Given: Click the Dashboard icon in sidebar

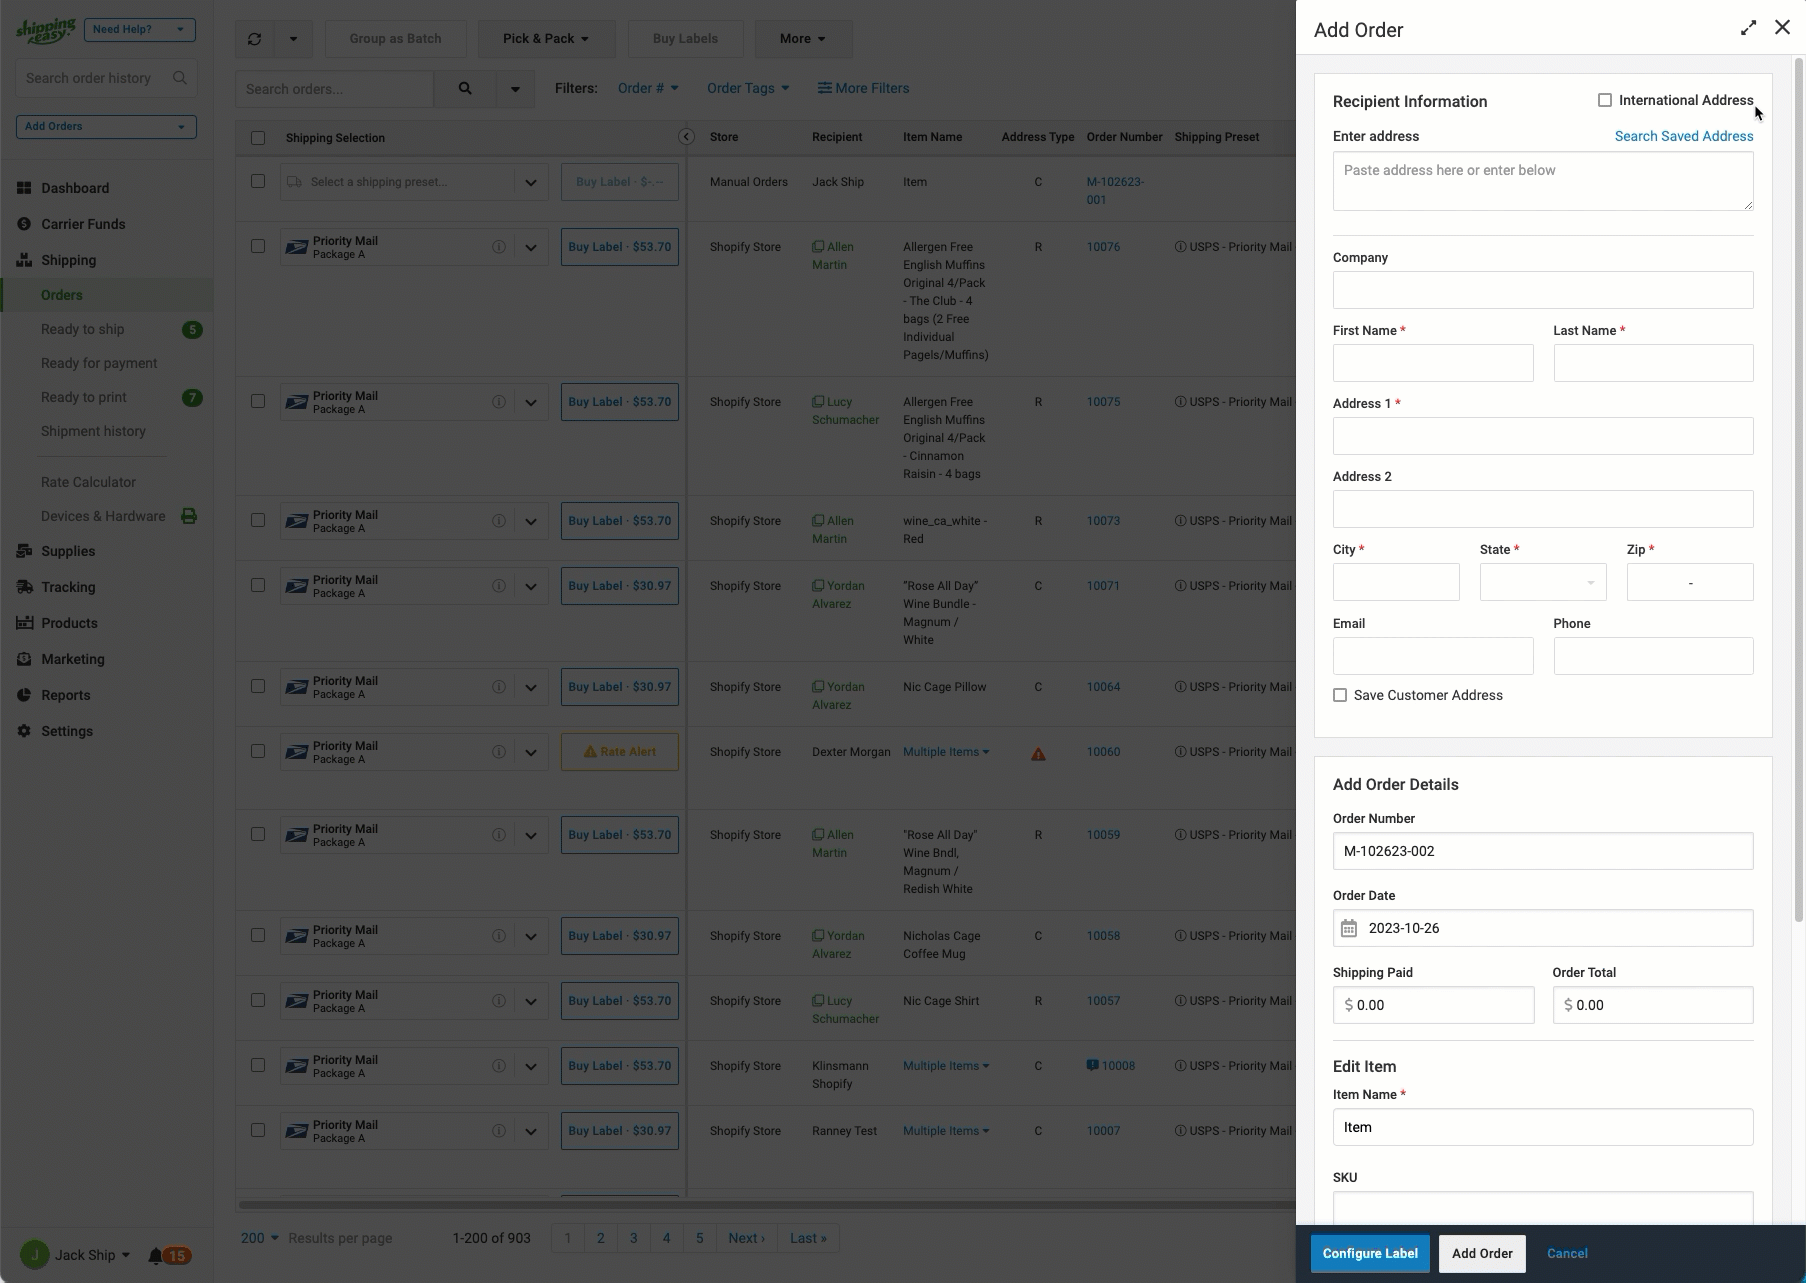Looking at the screenshot, I should pos(24,188).
